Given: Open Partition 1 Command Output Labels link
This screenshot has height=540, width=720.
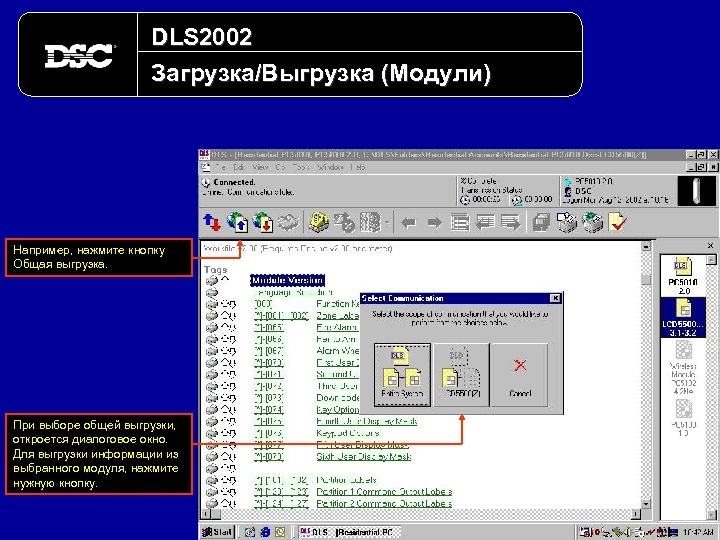Looking at the screenshot, I should pyautogui.click(x=384, y=492).
